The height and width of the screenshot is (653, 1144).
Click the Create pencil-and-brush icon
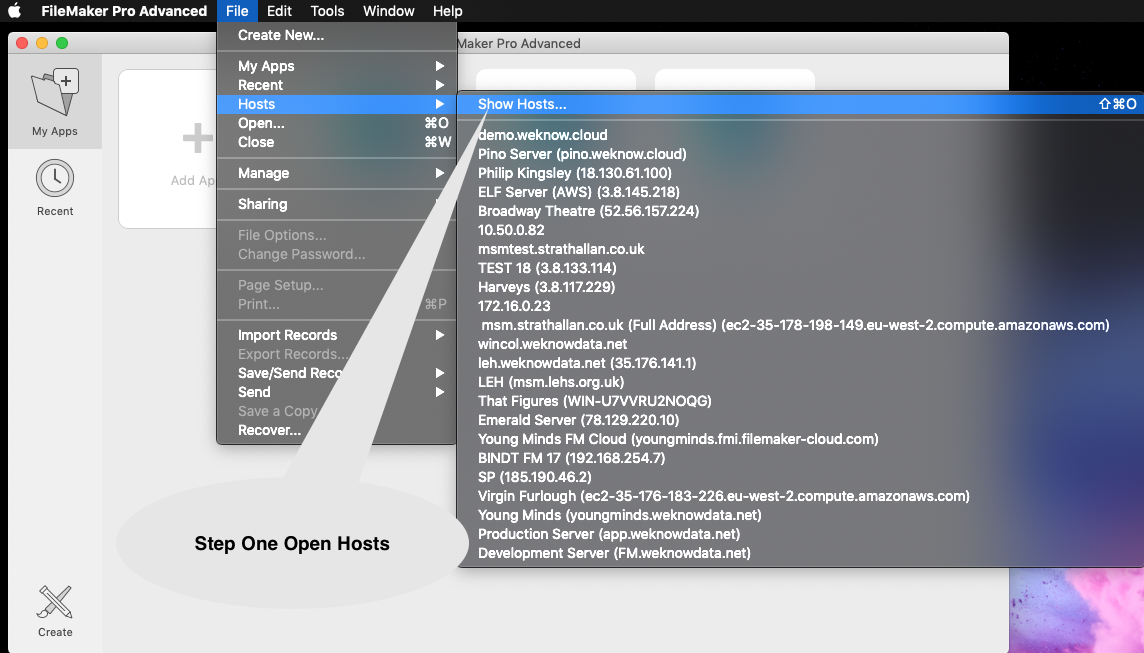click(55, 603)
